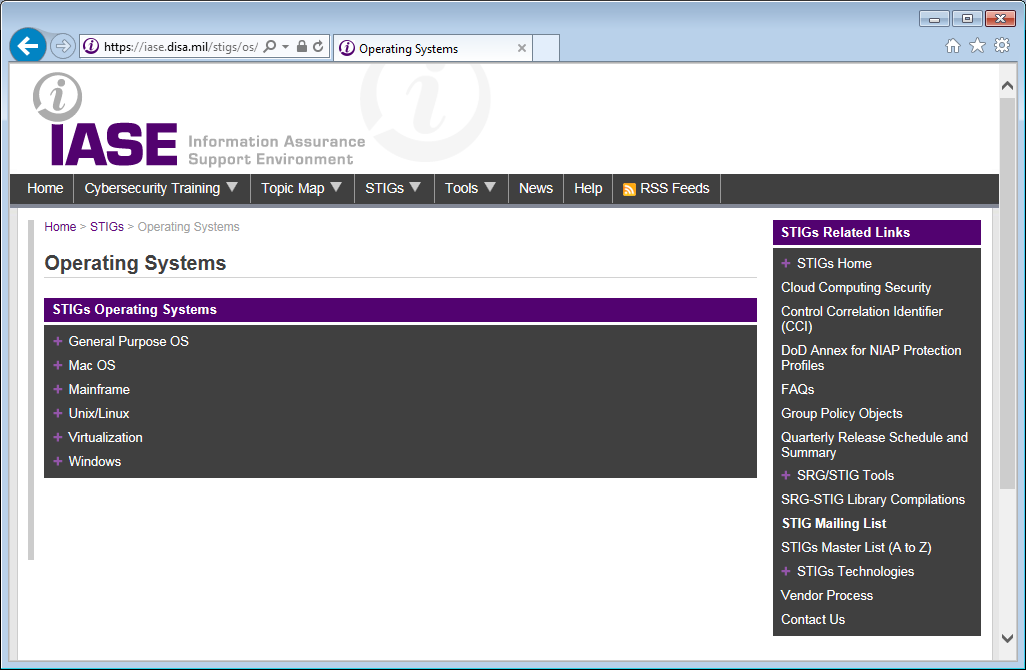
Task: Open the Mac OS entry
Action: (92, 365)
